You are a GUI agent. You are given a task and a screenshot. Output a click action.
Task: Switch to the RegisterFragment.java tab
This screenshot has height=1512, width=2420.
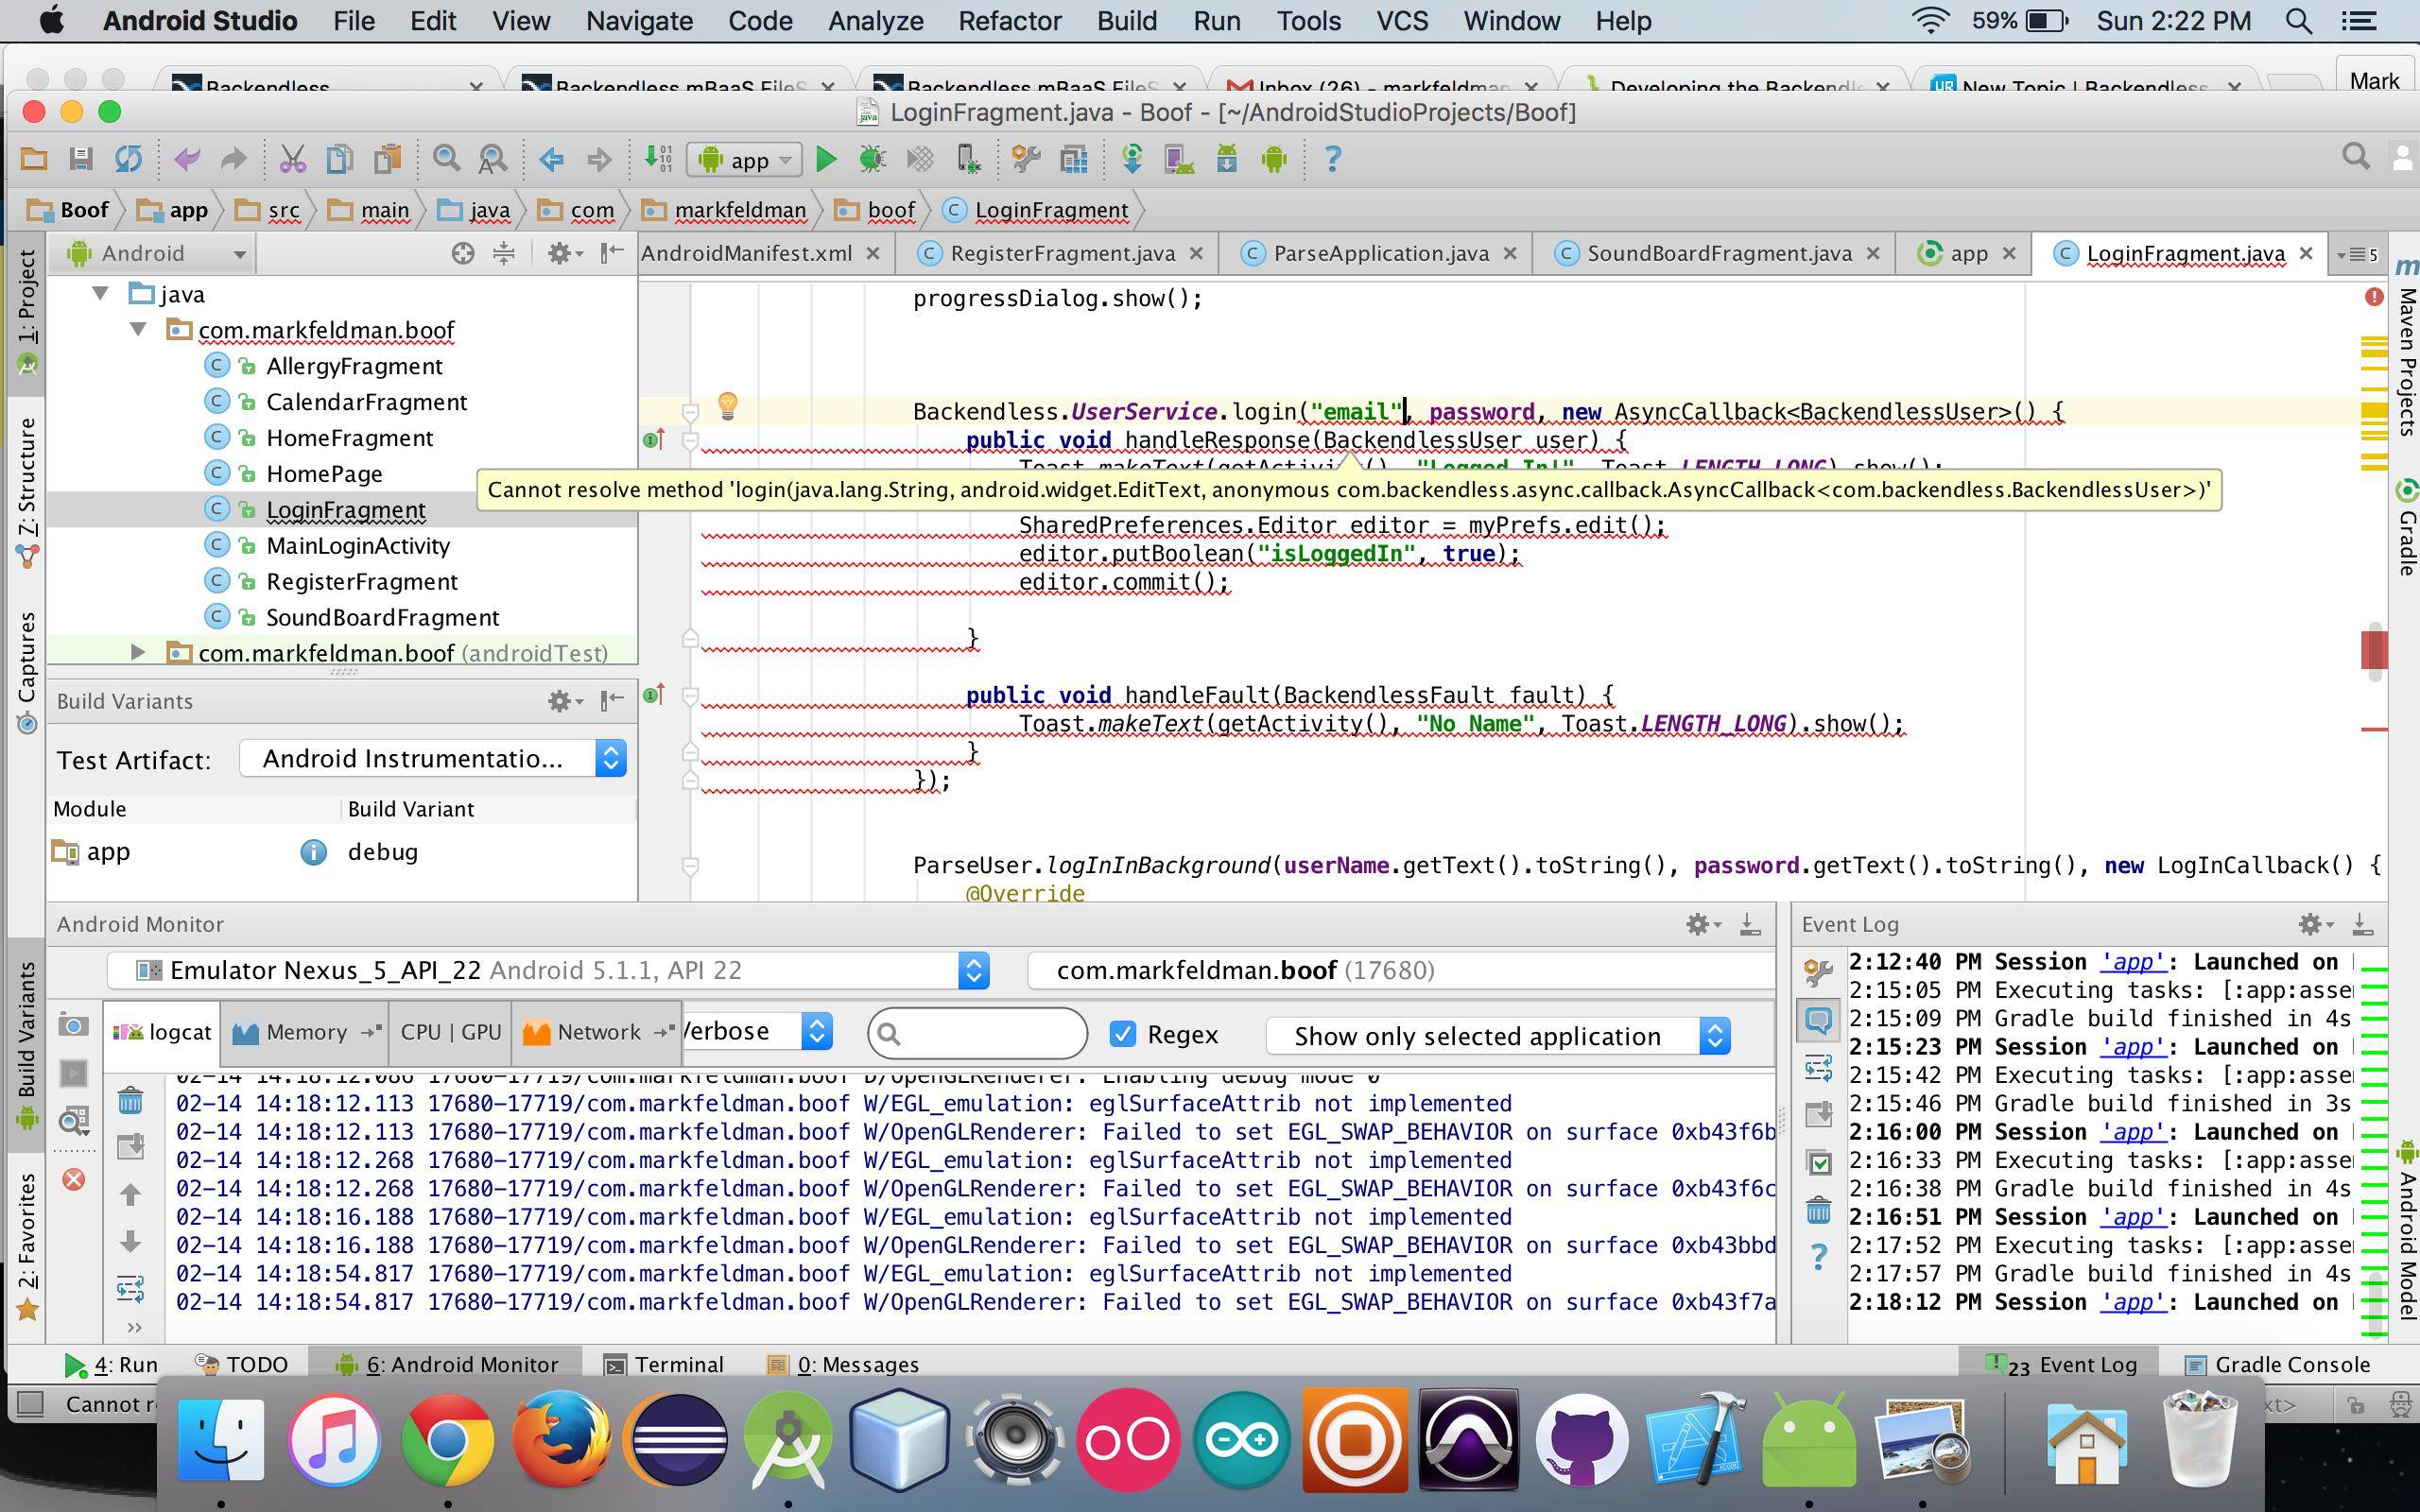click(1061, 254)
